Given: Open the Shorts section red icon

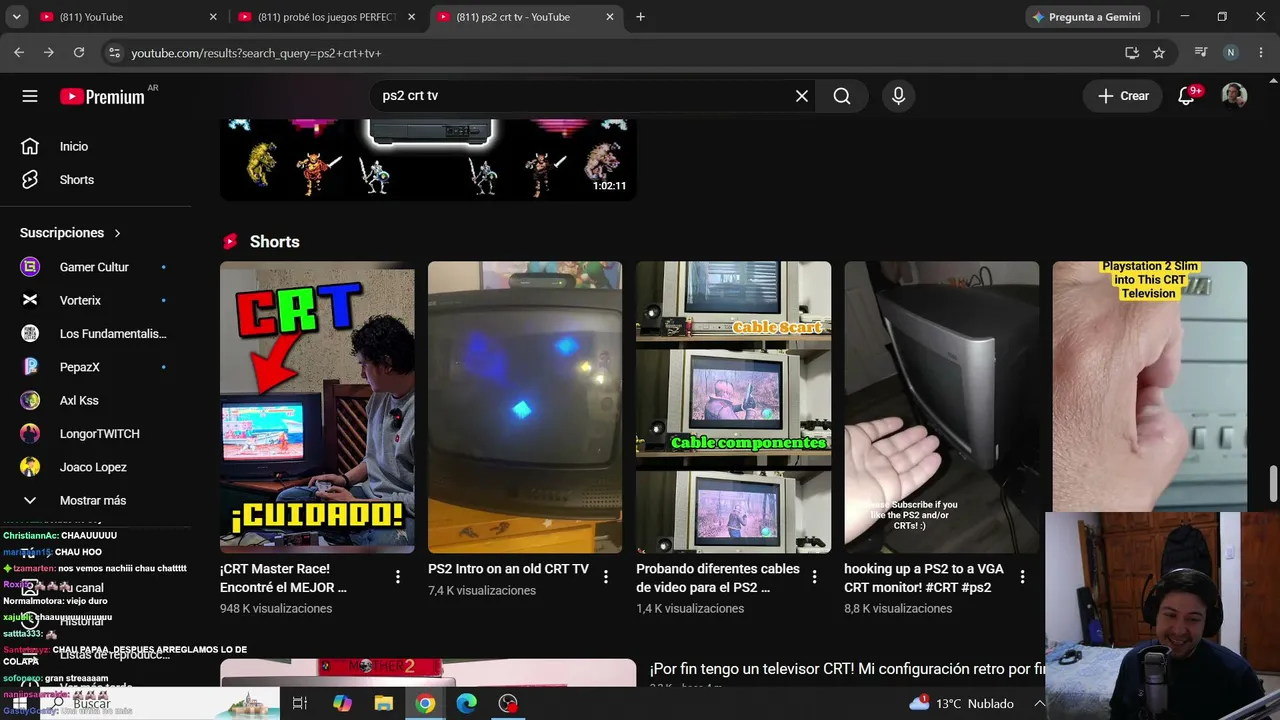Looking at the screenshot, I should click(x=231, y=242).
